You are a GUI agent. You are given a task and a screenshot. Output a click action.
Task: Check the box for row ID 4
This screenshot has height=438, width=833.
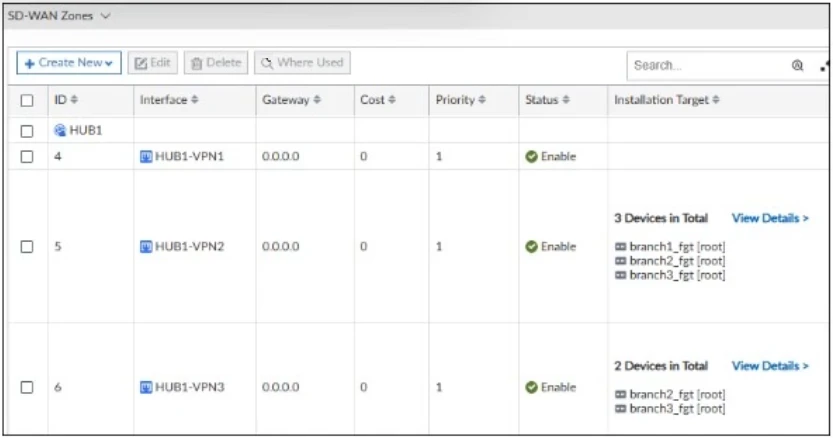pyautogui.click(x=28, y=157)
